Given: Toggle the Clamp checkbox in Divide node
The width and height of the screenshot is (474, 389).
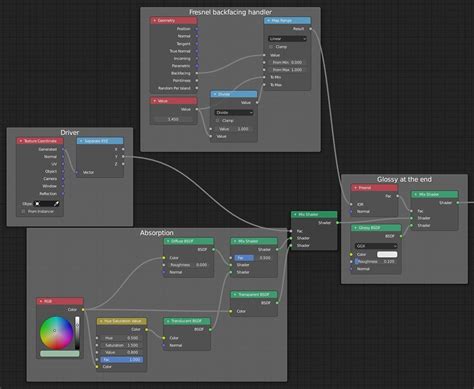Looking at the screenshot, I should tap(217, 120).
